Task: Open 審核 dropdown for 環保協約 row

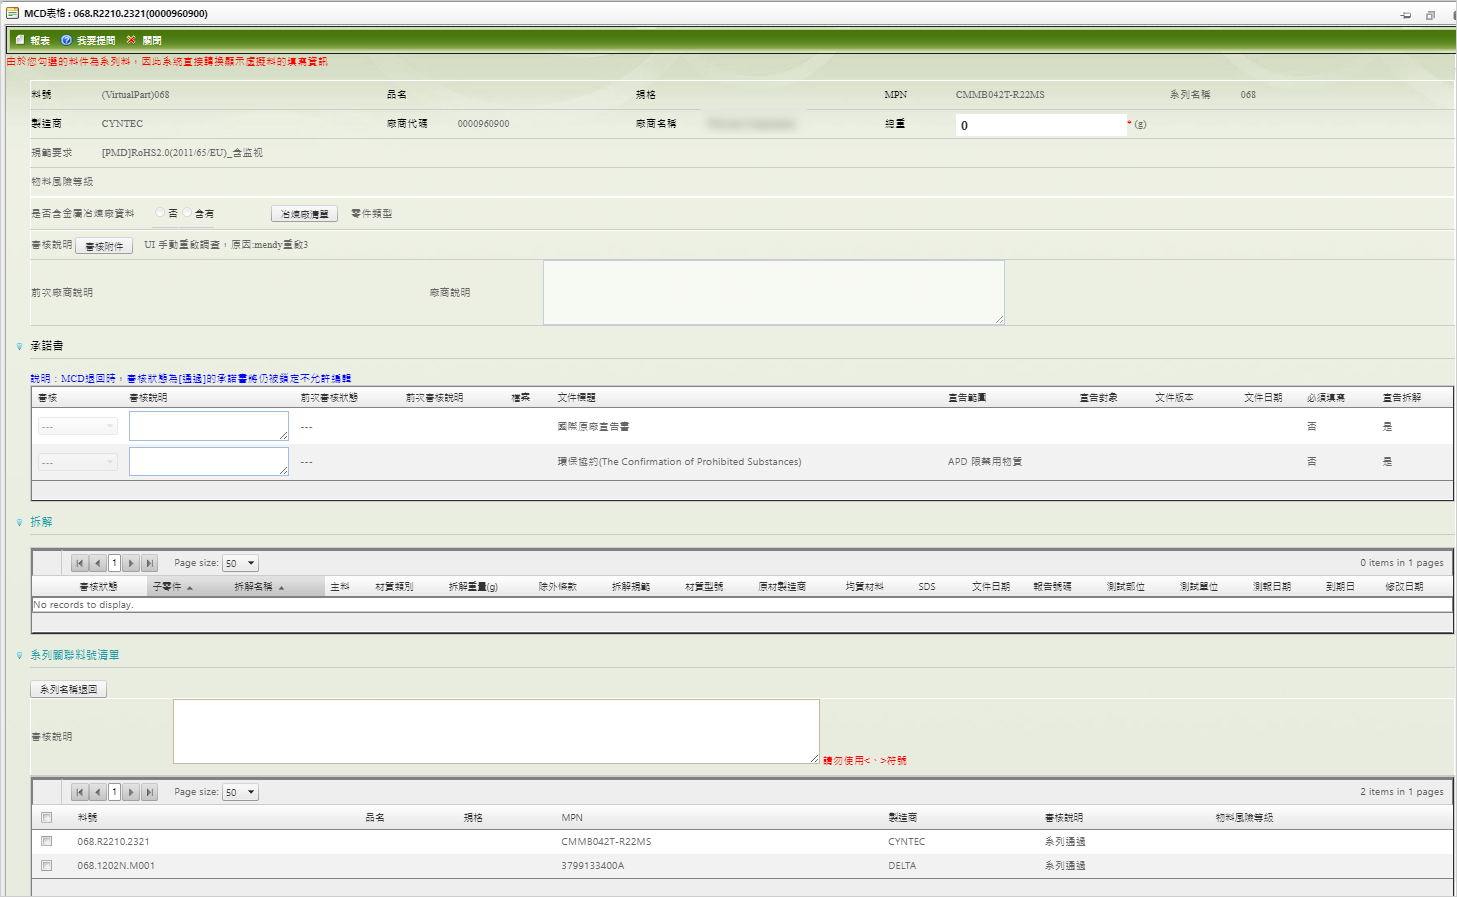Action: point(78,462)
